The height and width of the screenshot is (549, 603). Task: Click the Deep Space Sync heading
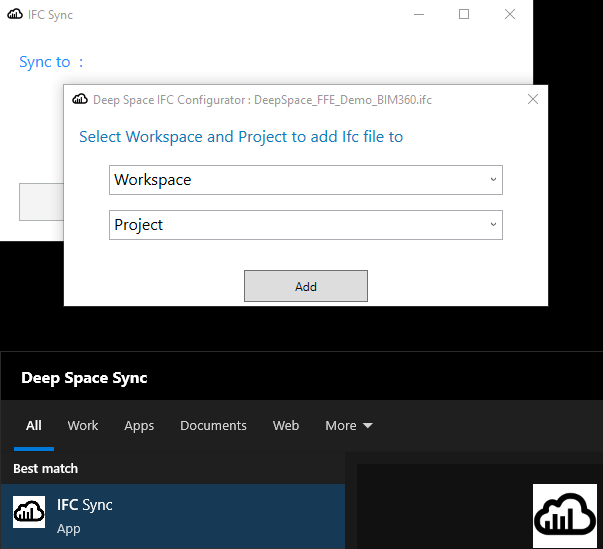click(84, 378)
